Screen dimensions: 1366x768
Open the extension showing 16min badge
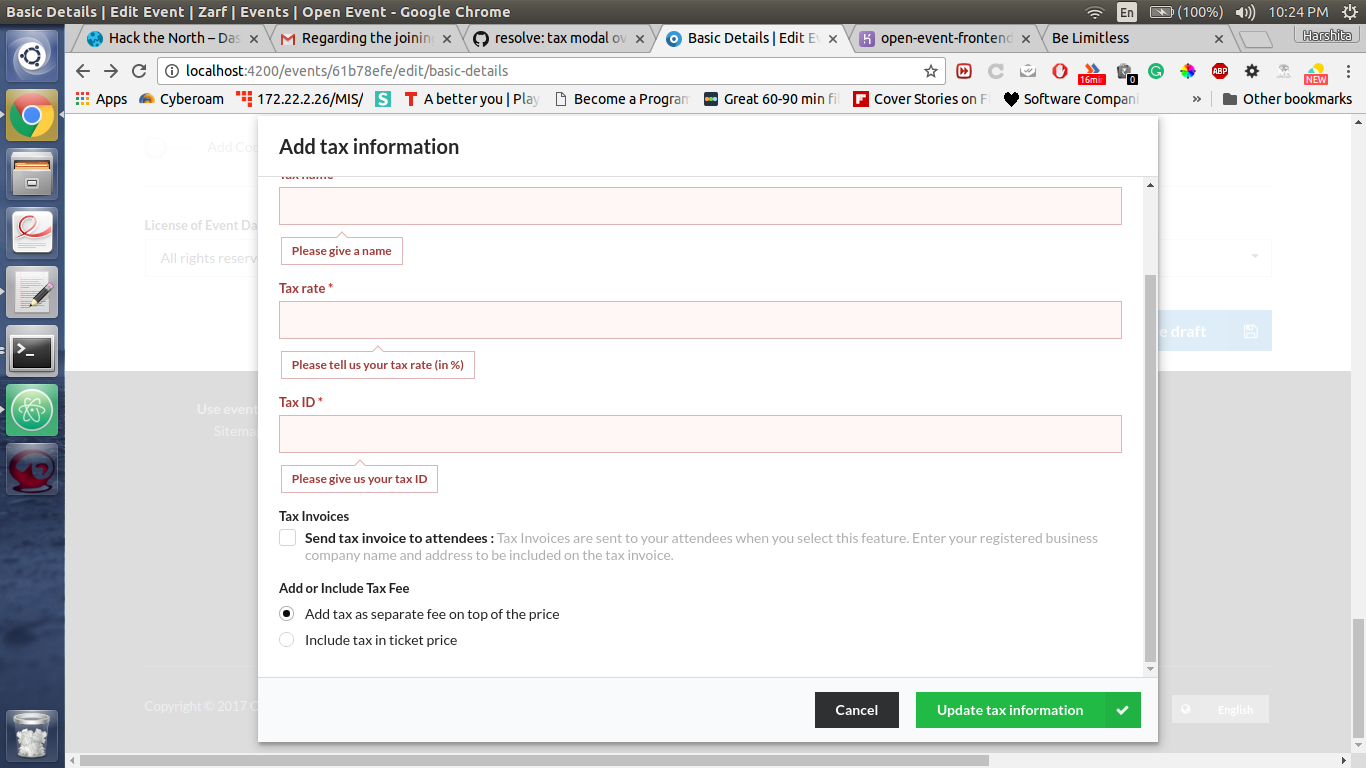point(1091,73)
